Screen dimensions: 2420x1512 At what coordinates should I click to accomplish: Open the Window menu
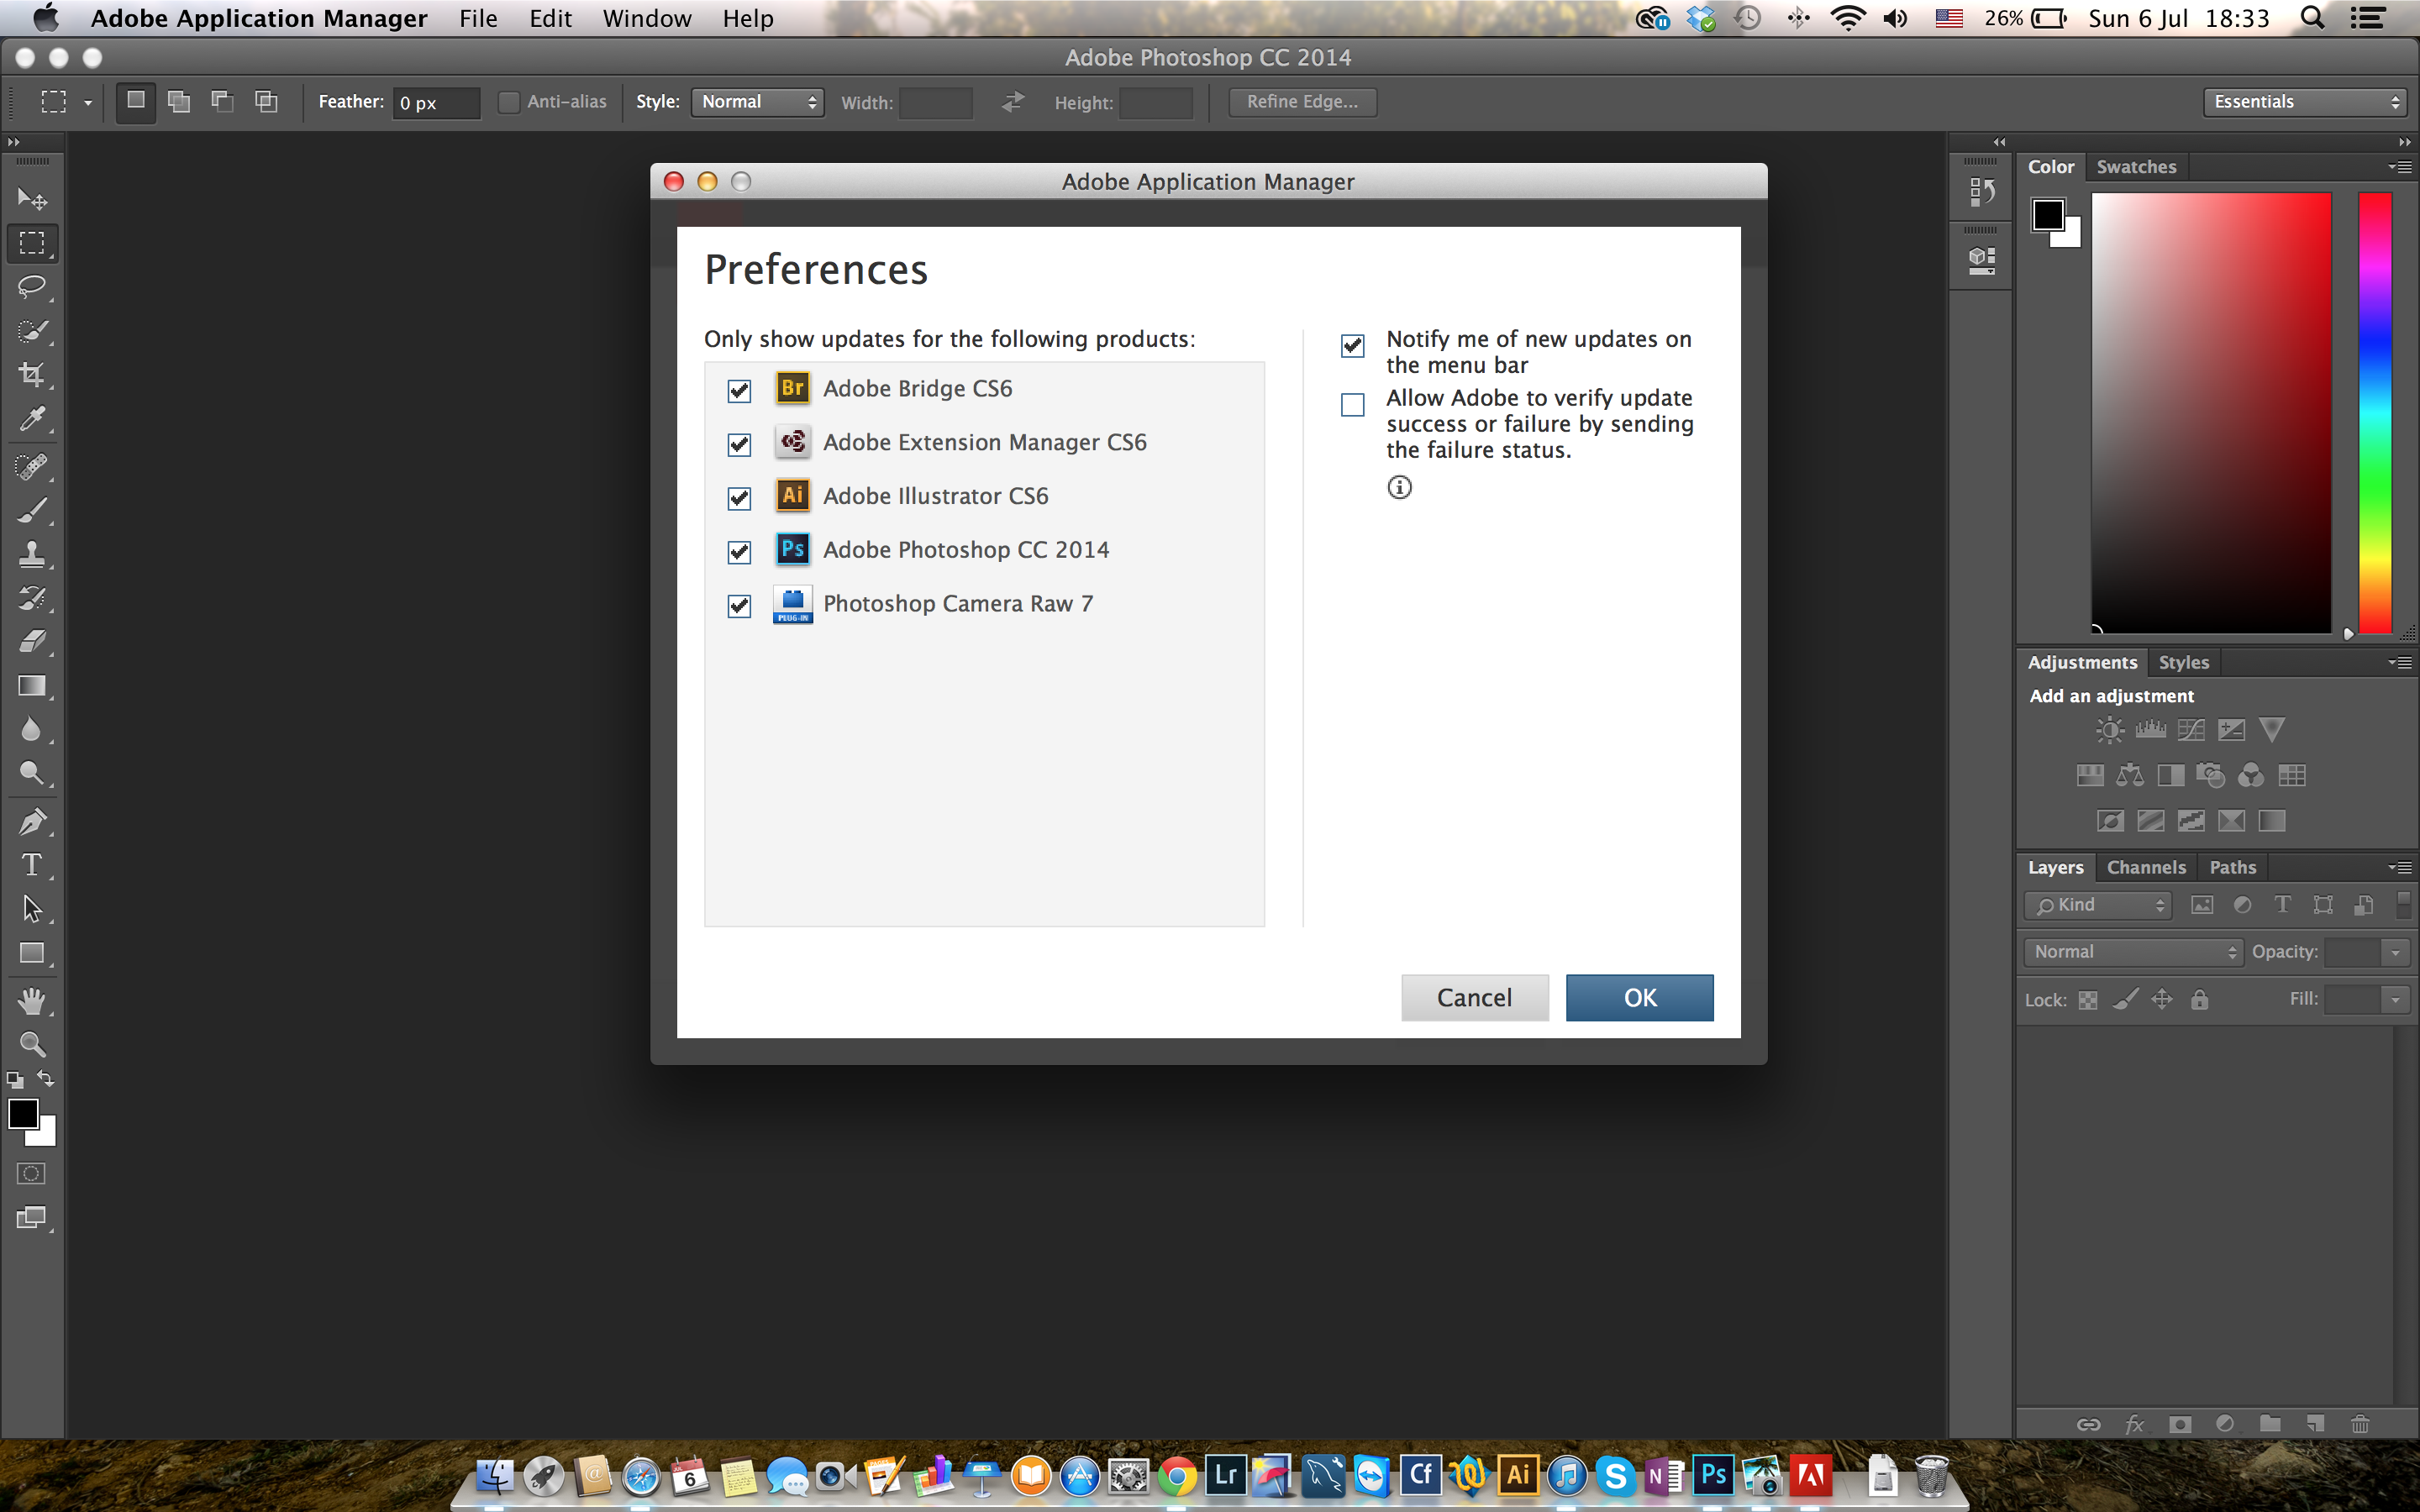click(646, 18)
